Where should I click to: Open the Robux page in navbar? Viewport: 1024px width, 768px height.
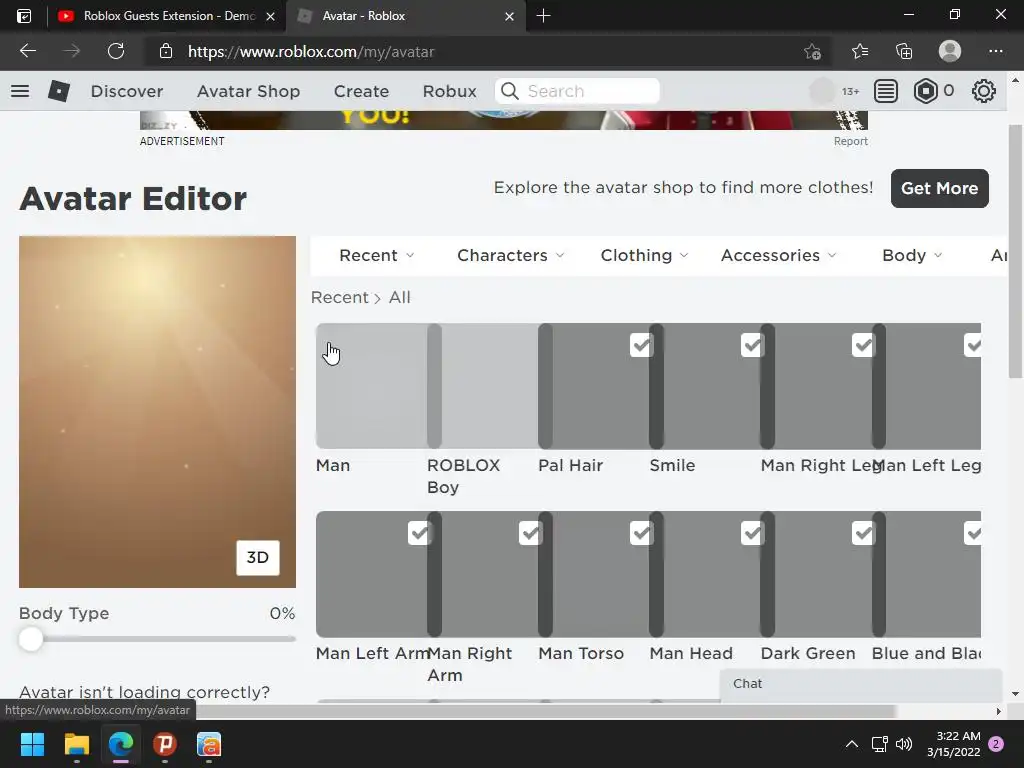pos(449,91)
